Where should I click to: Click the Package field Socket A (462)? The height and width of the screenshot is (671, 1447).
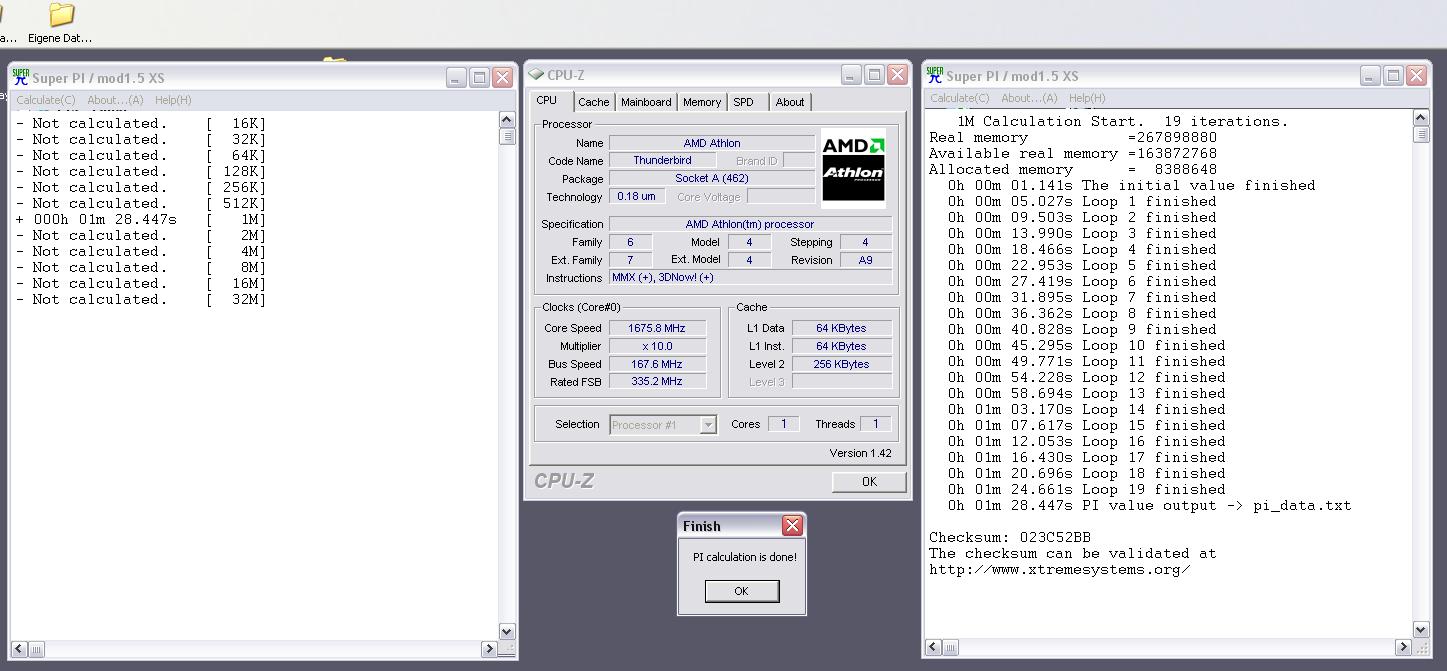coord(712,178)
